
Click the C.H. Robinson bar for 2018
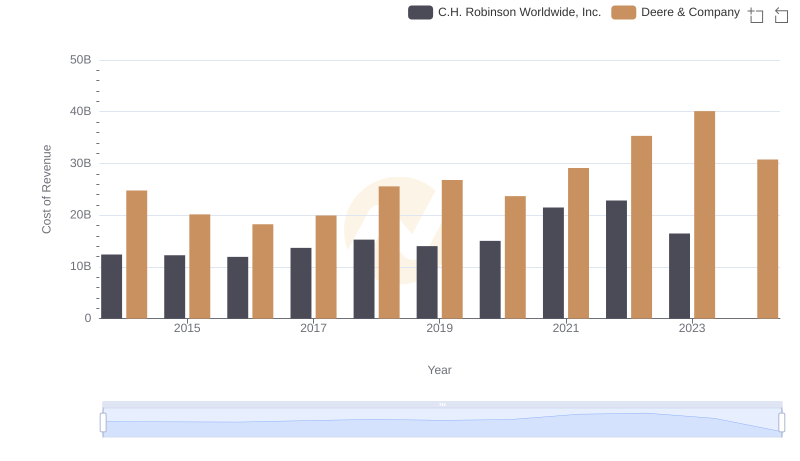[x=364, y=279]
